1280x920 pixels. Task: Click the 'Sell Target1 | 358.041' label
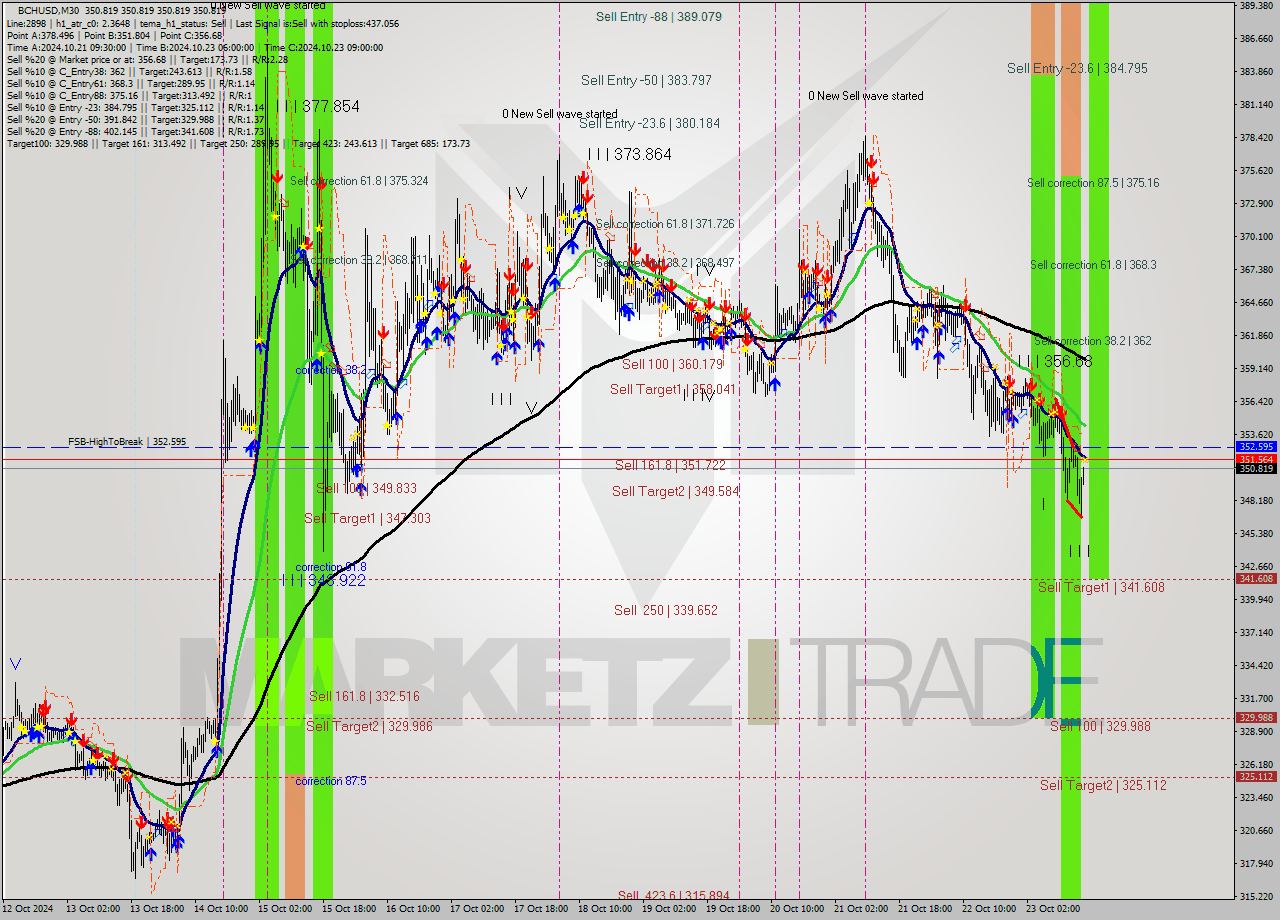click(673, 389)
